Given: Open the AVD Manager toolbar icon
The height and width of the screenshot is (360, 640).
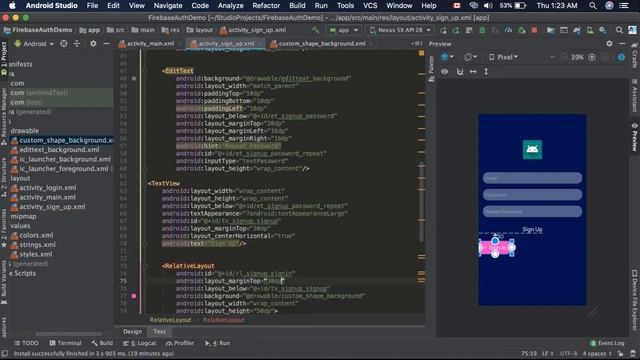Looking at the screenshot, I should (590, 30).
